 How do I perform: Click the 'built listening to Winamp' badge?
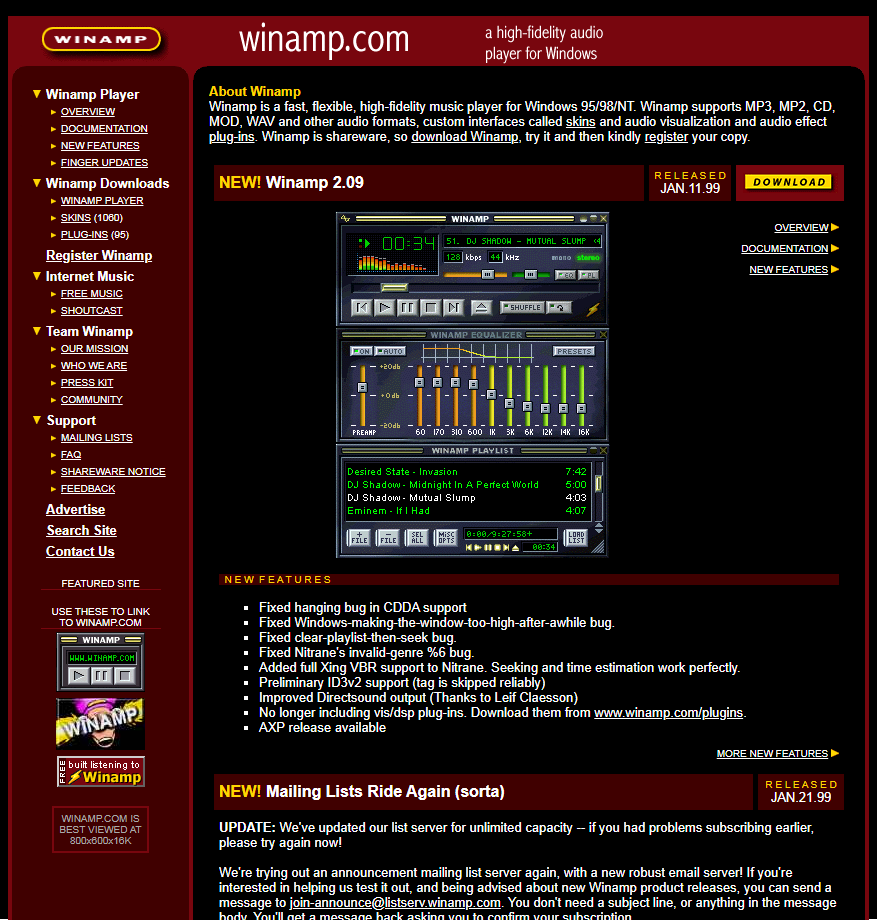tap(100, 772)
